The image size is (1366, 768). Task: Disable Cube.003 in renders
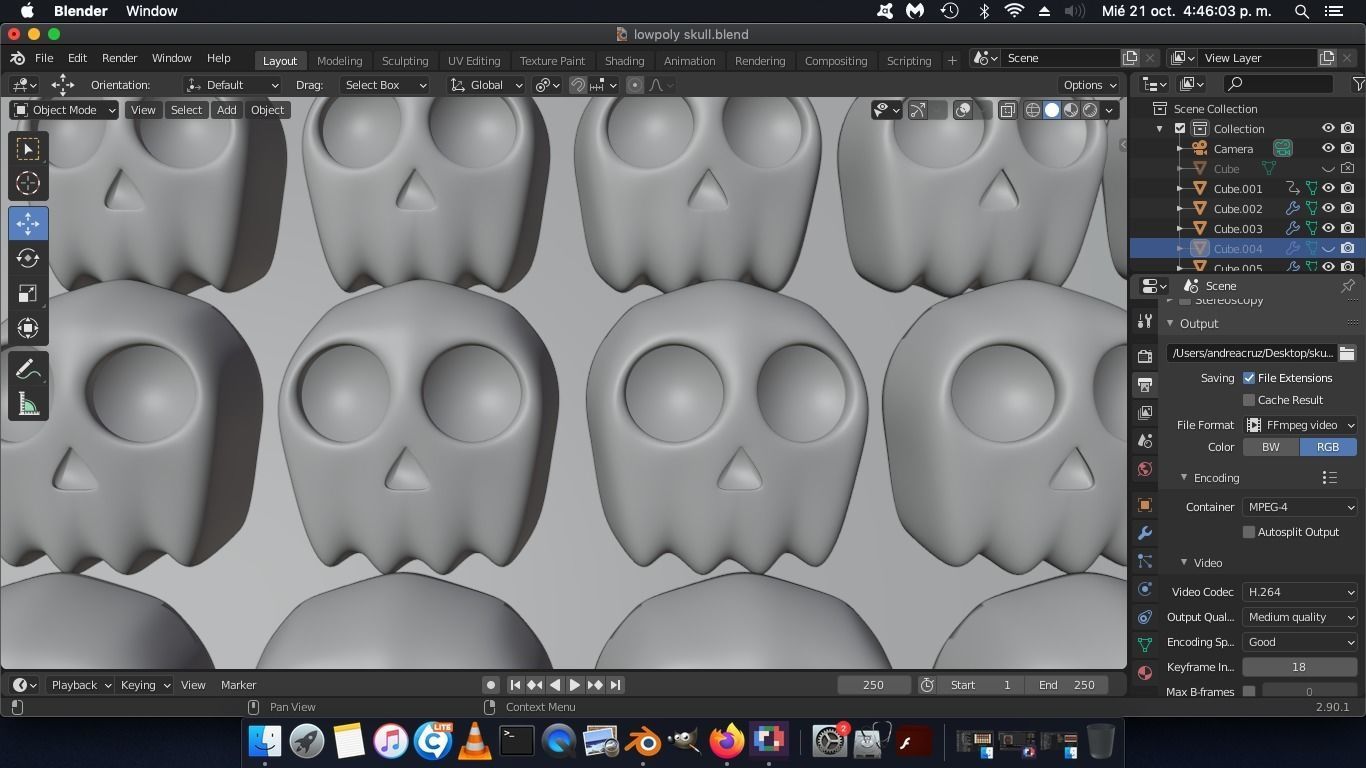point(1348,228)
